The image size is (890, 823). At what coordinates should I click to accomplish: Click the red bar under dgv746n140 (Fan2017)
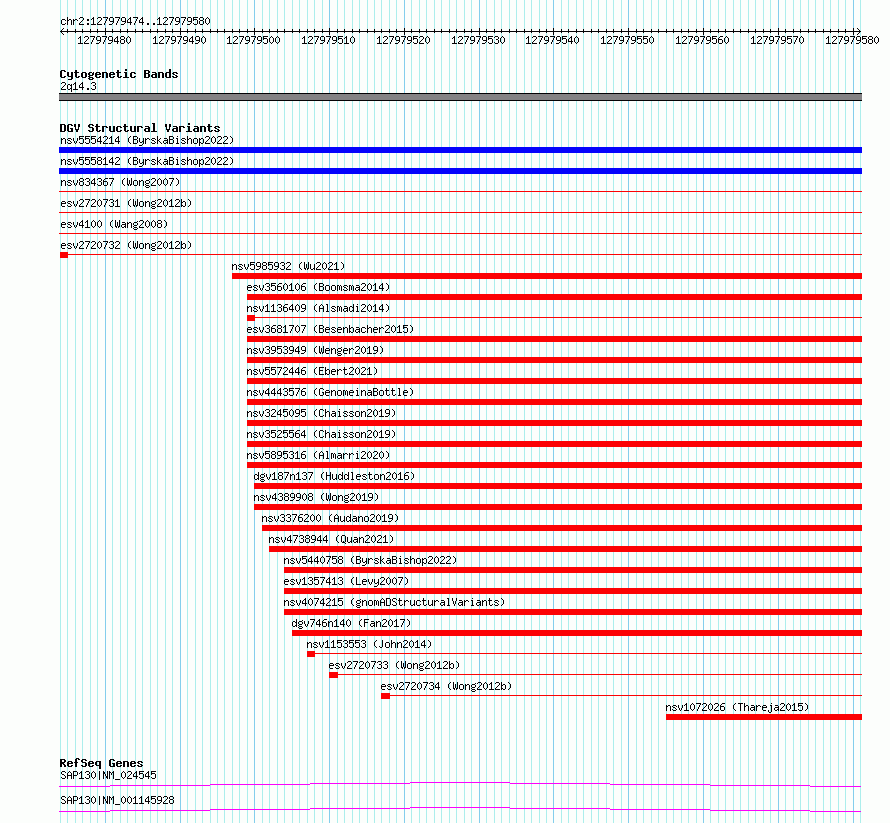[x=577, y=633]
